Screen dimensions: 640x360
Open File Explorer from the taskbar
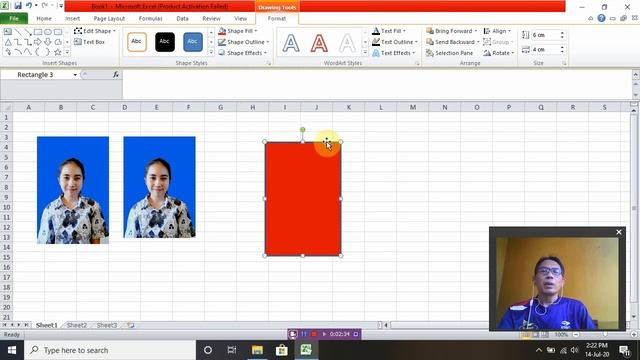[x=257, y=350]
